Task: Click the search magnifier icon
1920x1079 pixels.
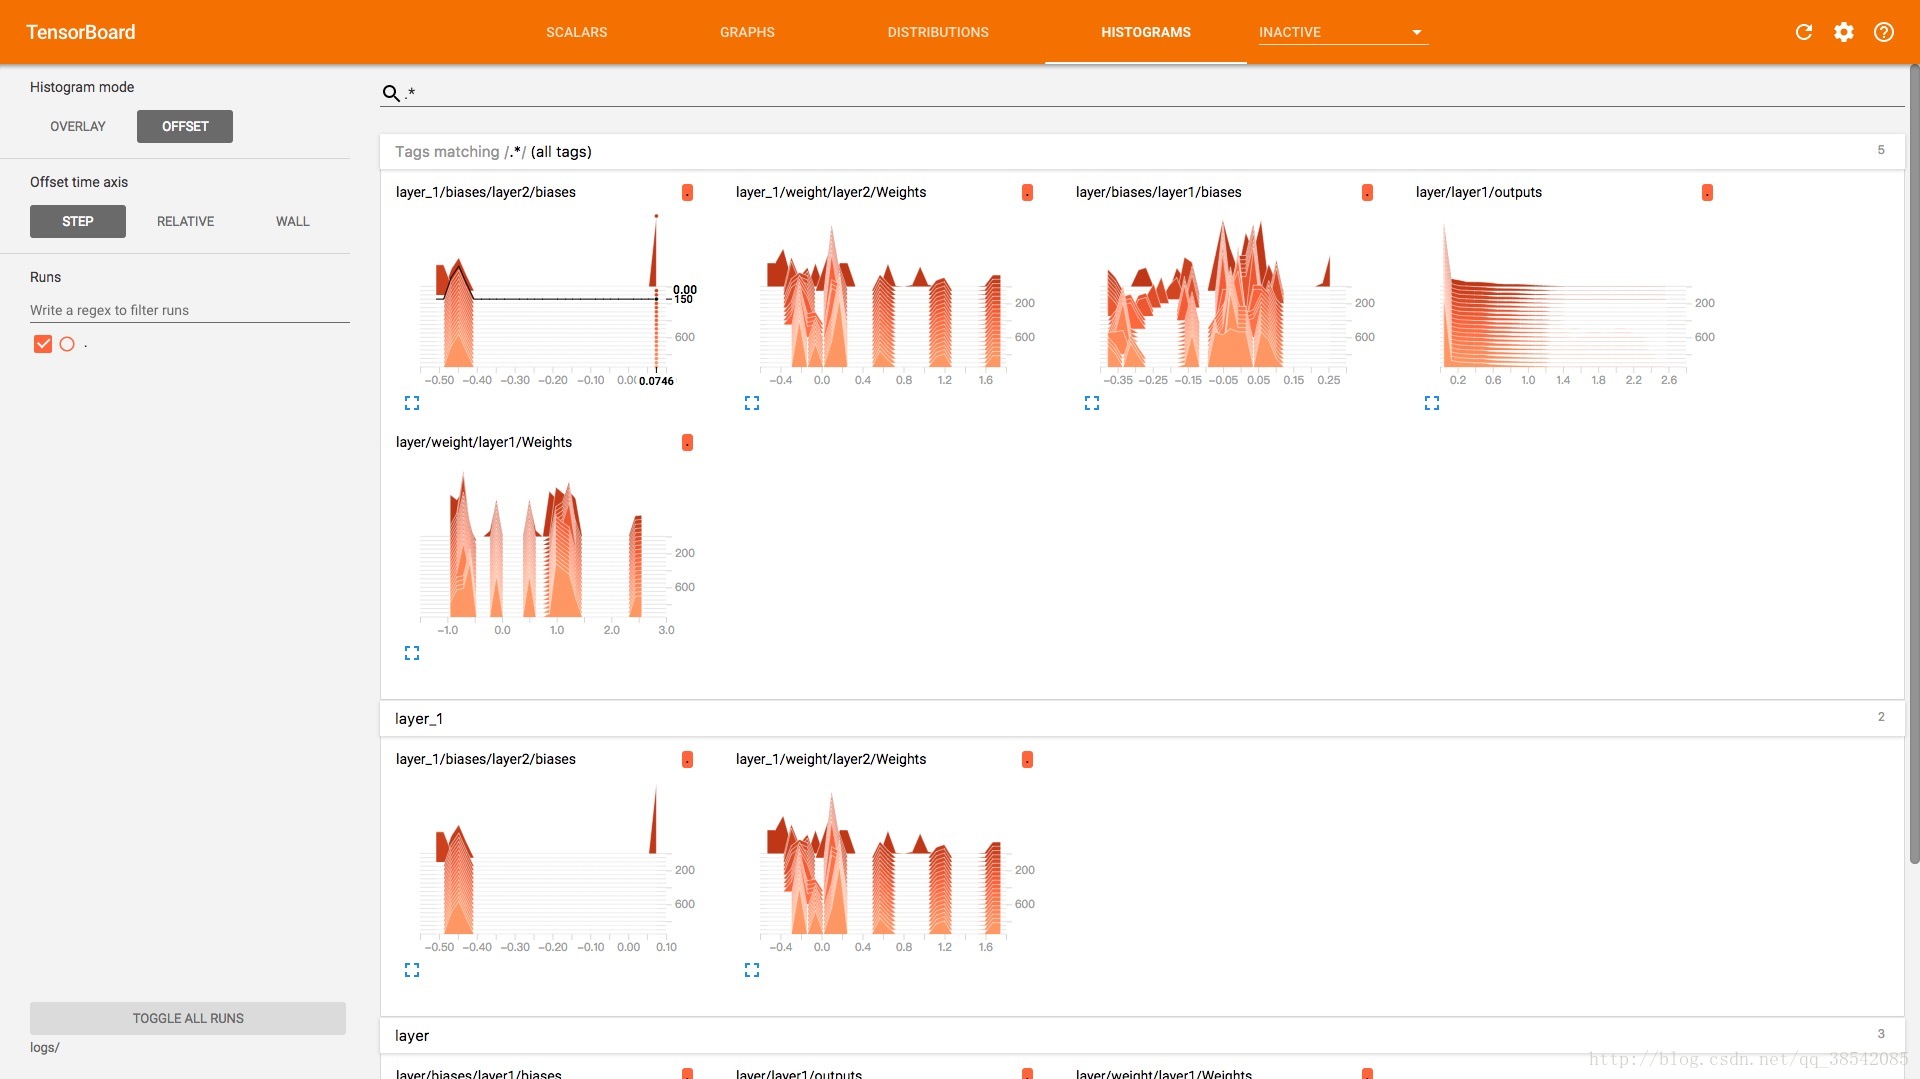Action: (391, 93)
